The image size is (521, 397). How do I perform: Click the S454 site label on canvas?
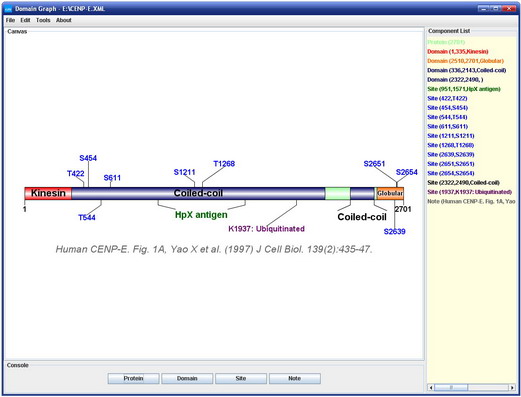point(88,158)
